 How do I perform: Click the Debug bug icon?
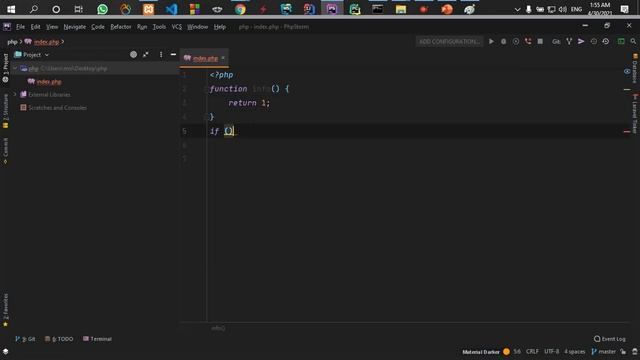[504, 42]
